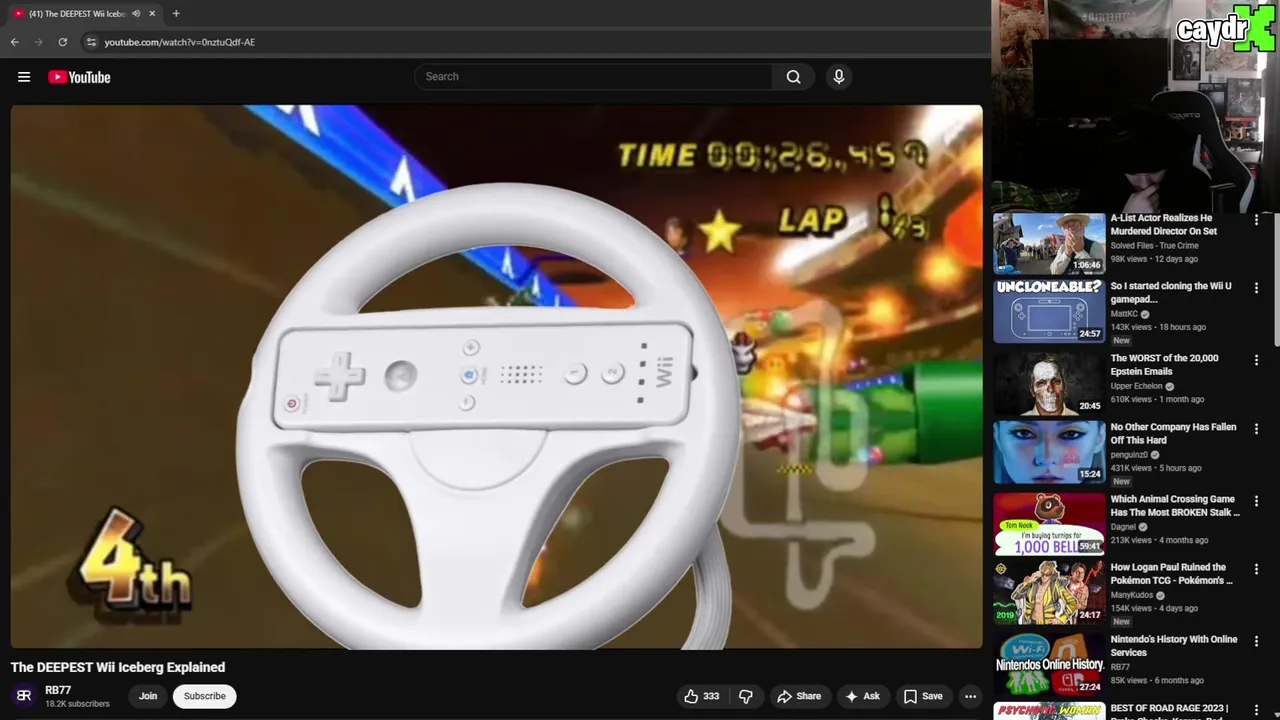This screenshot has height=720, width=1280.
Task: Go back with browser back arrow
Action: [x=14, y=42]
